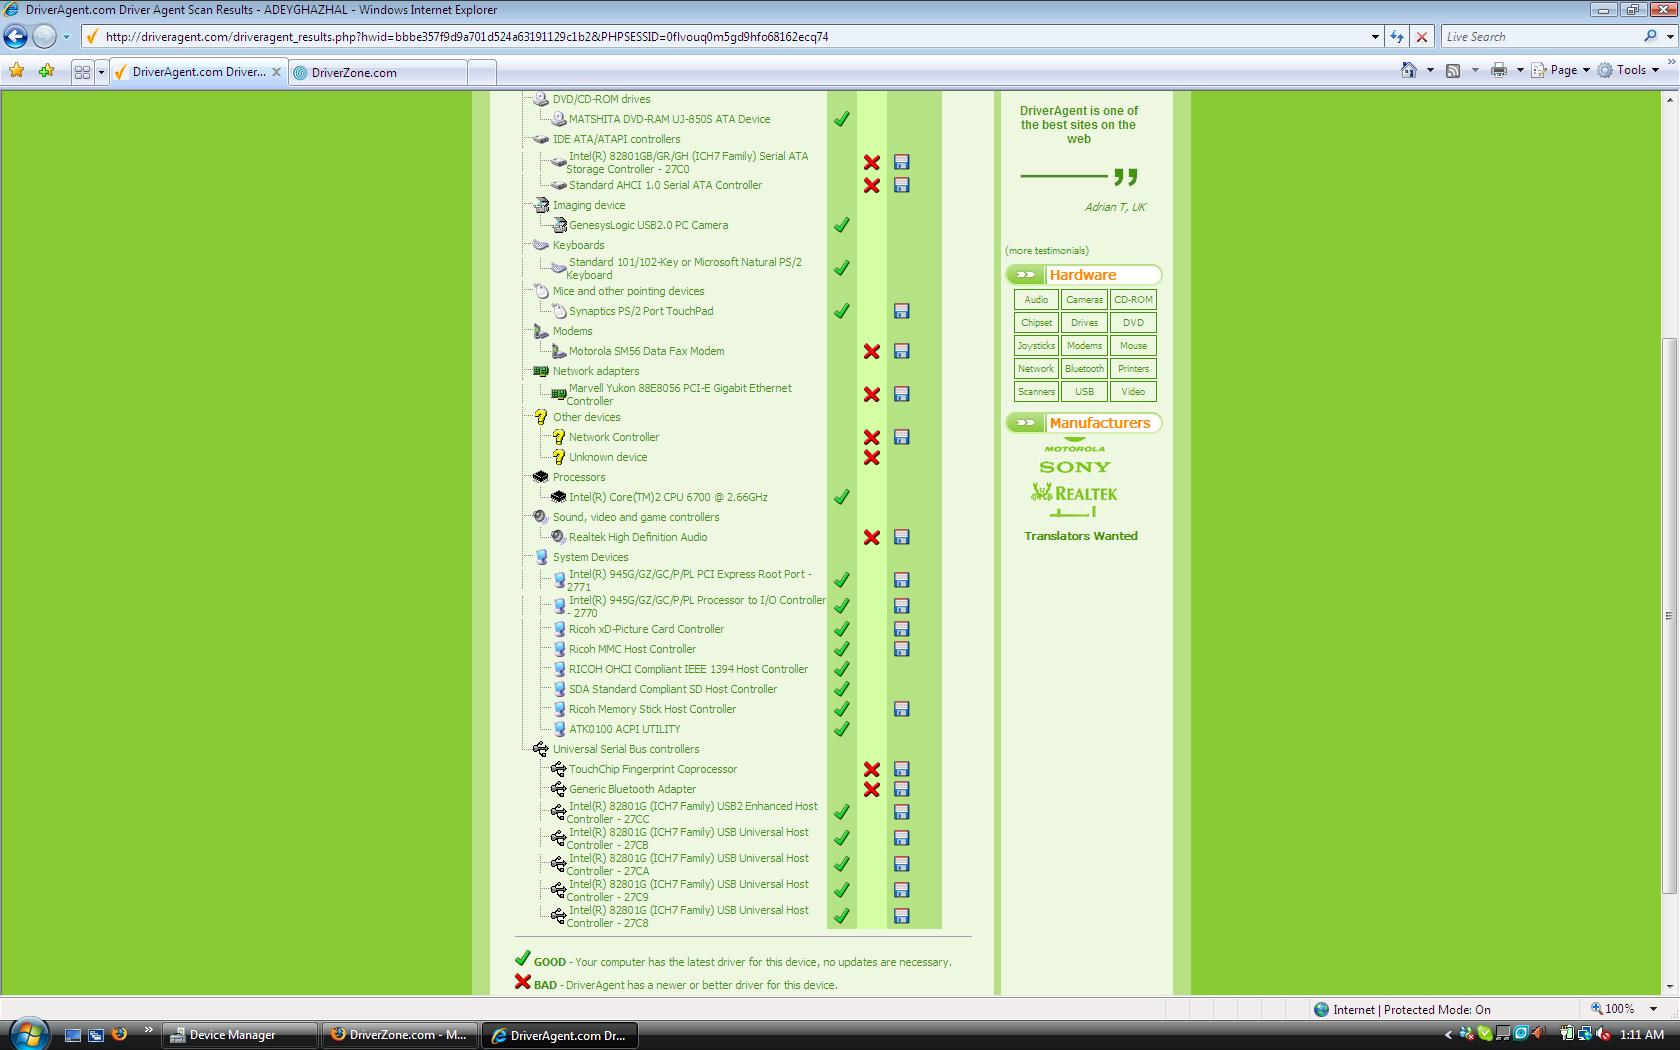Open the Chipset hardware category
Viewport: 1680px width, 1050px height.
pos(1036,323)
